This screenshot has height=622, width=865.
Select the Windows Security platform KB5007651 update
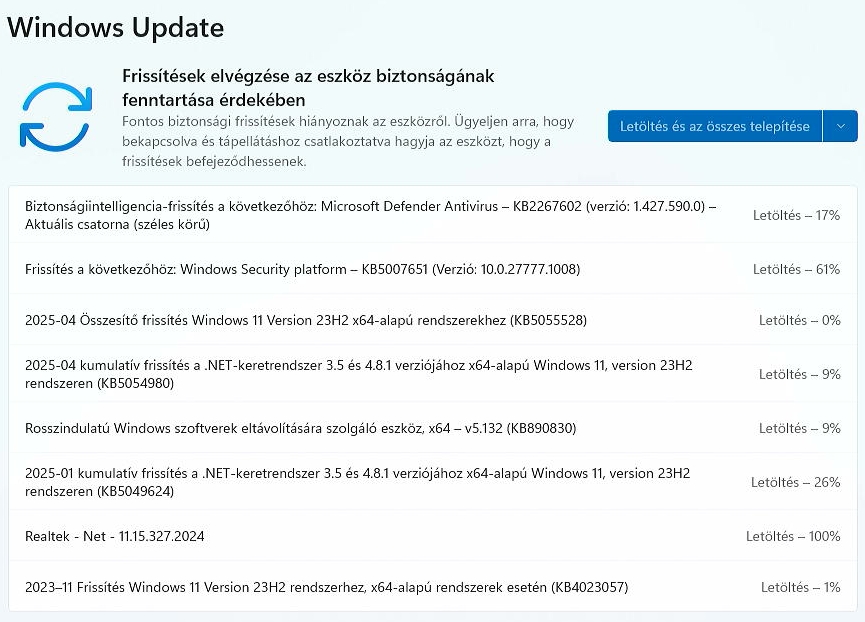[302, 269]
